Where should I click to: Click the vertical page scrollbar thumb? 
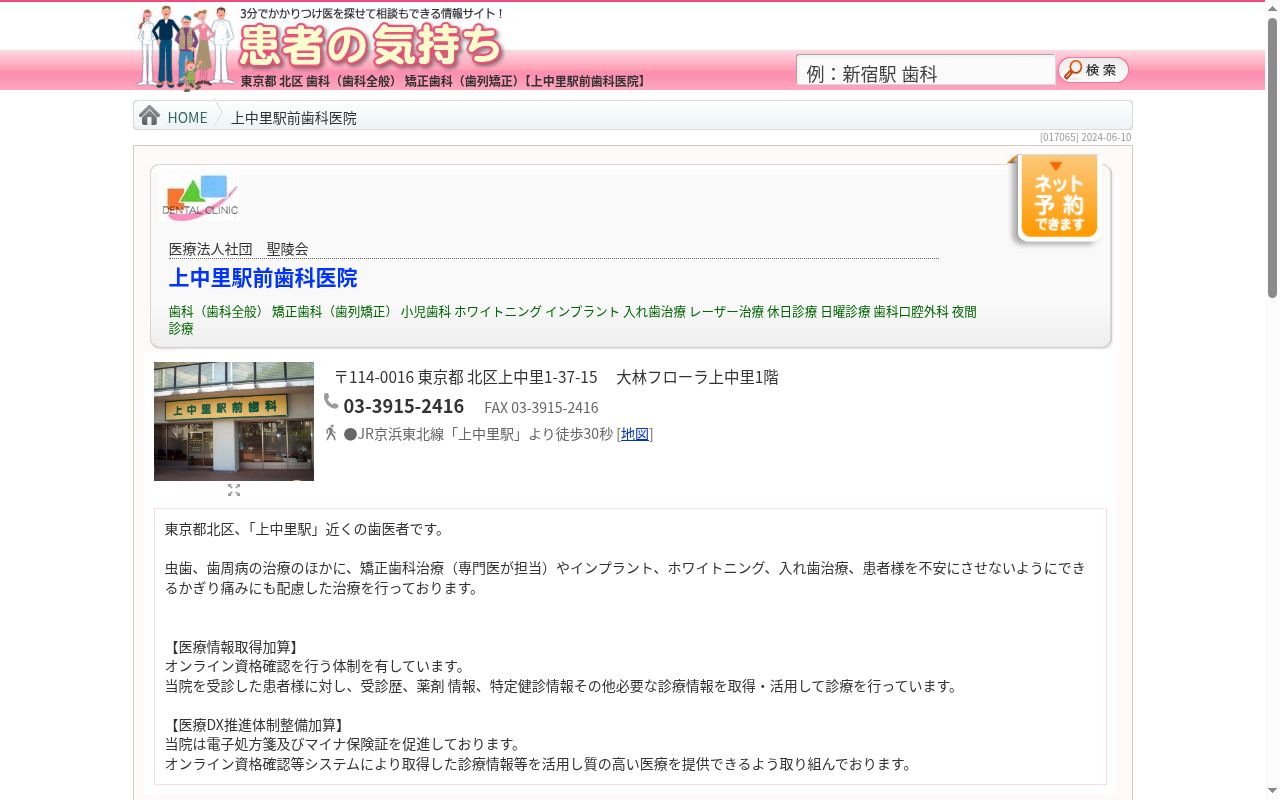tap(1272, 158)
